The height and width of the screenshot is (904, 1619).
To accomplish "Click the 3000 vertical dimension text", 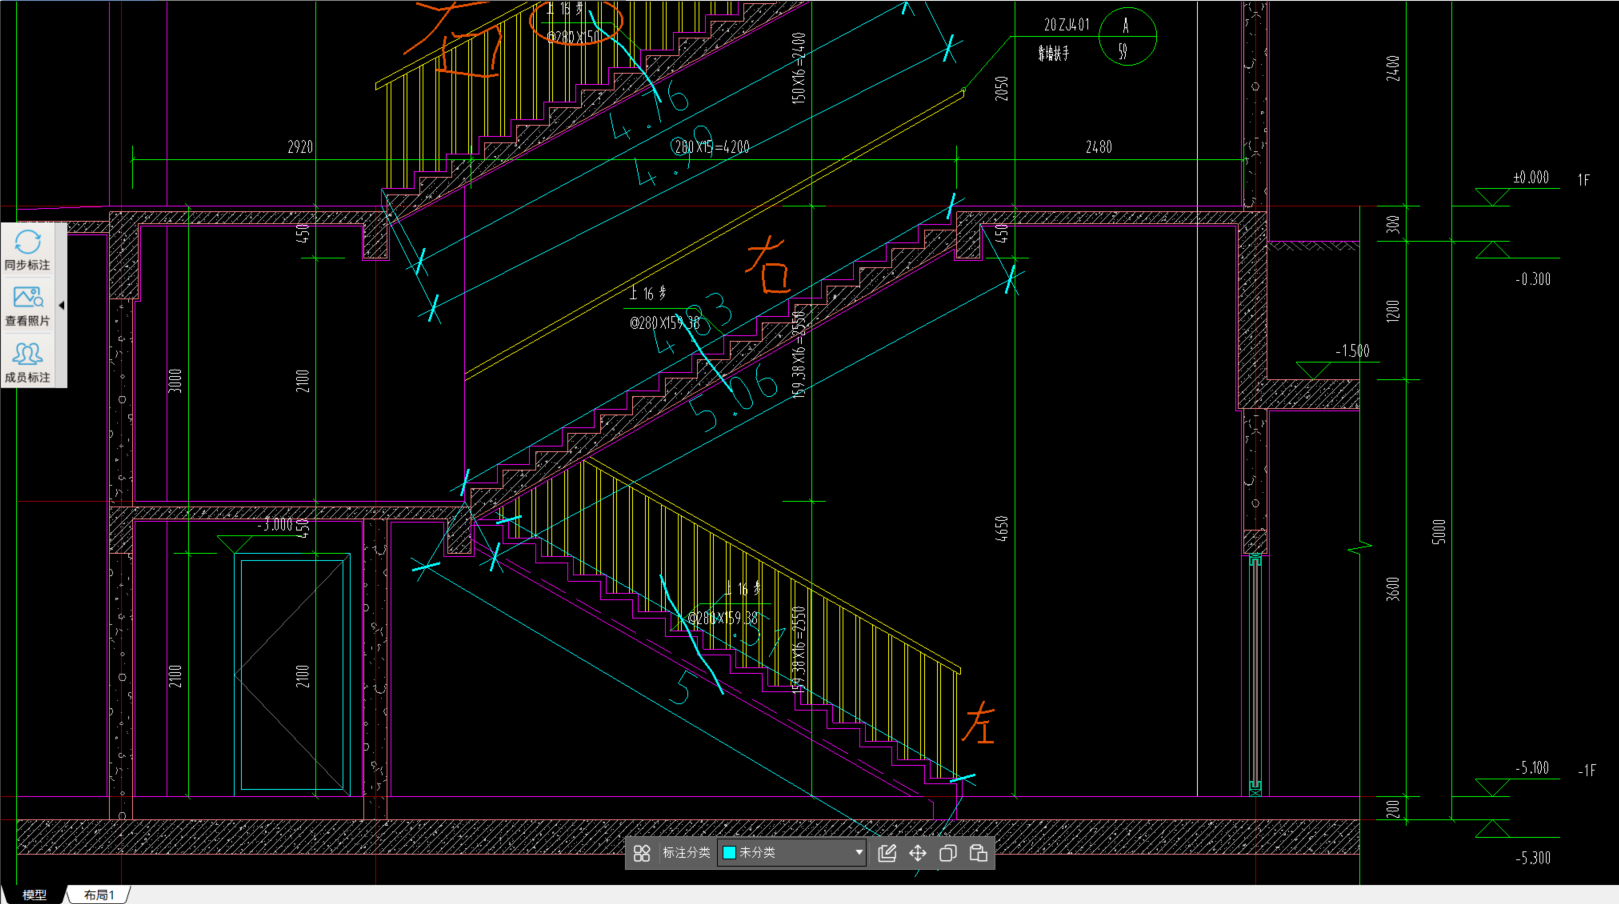I will (175, 381).
